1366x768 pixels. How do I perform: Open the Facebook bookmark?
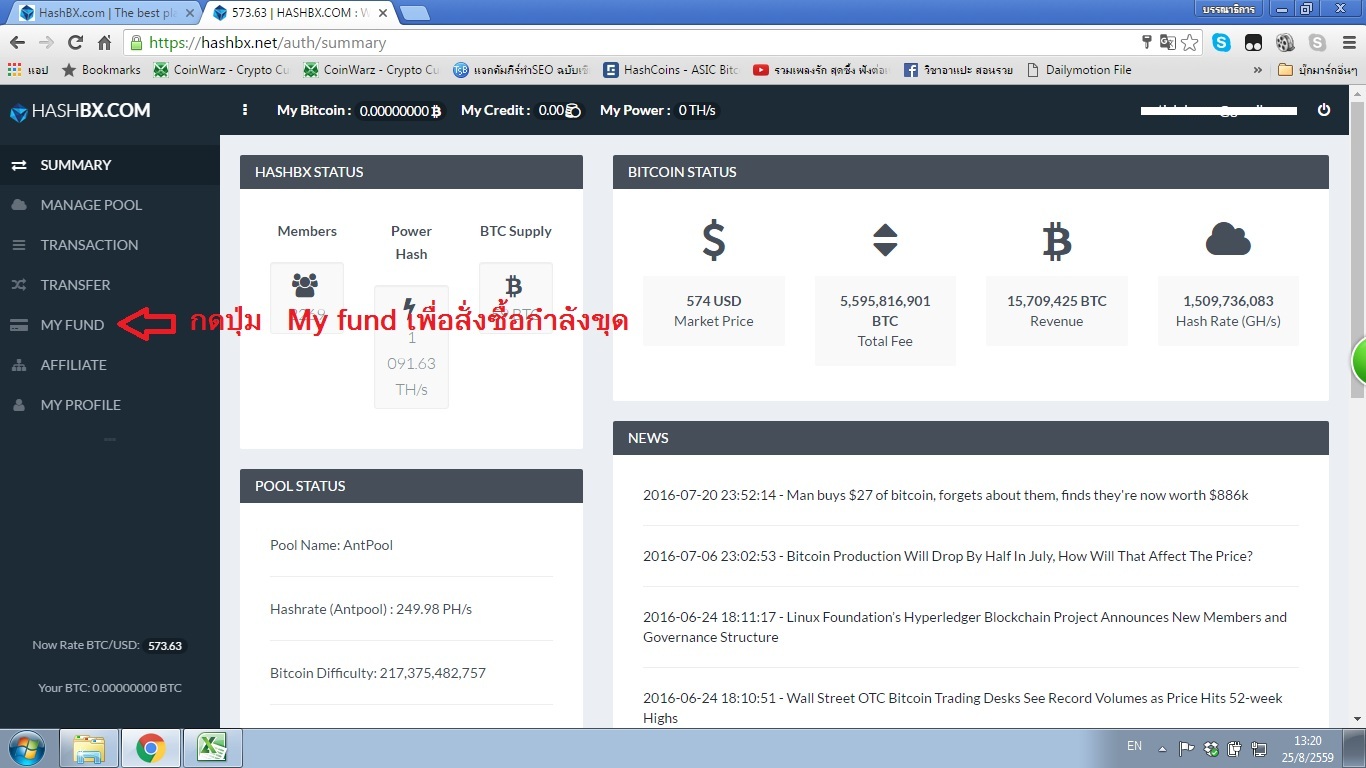tap(958, 70)
